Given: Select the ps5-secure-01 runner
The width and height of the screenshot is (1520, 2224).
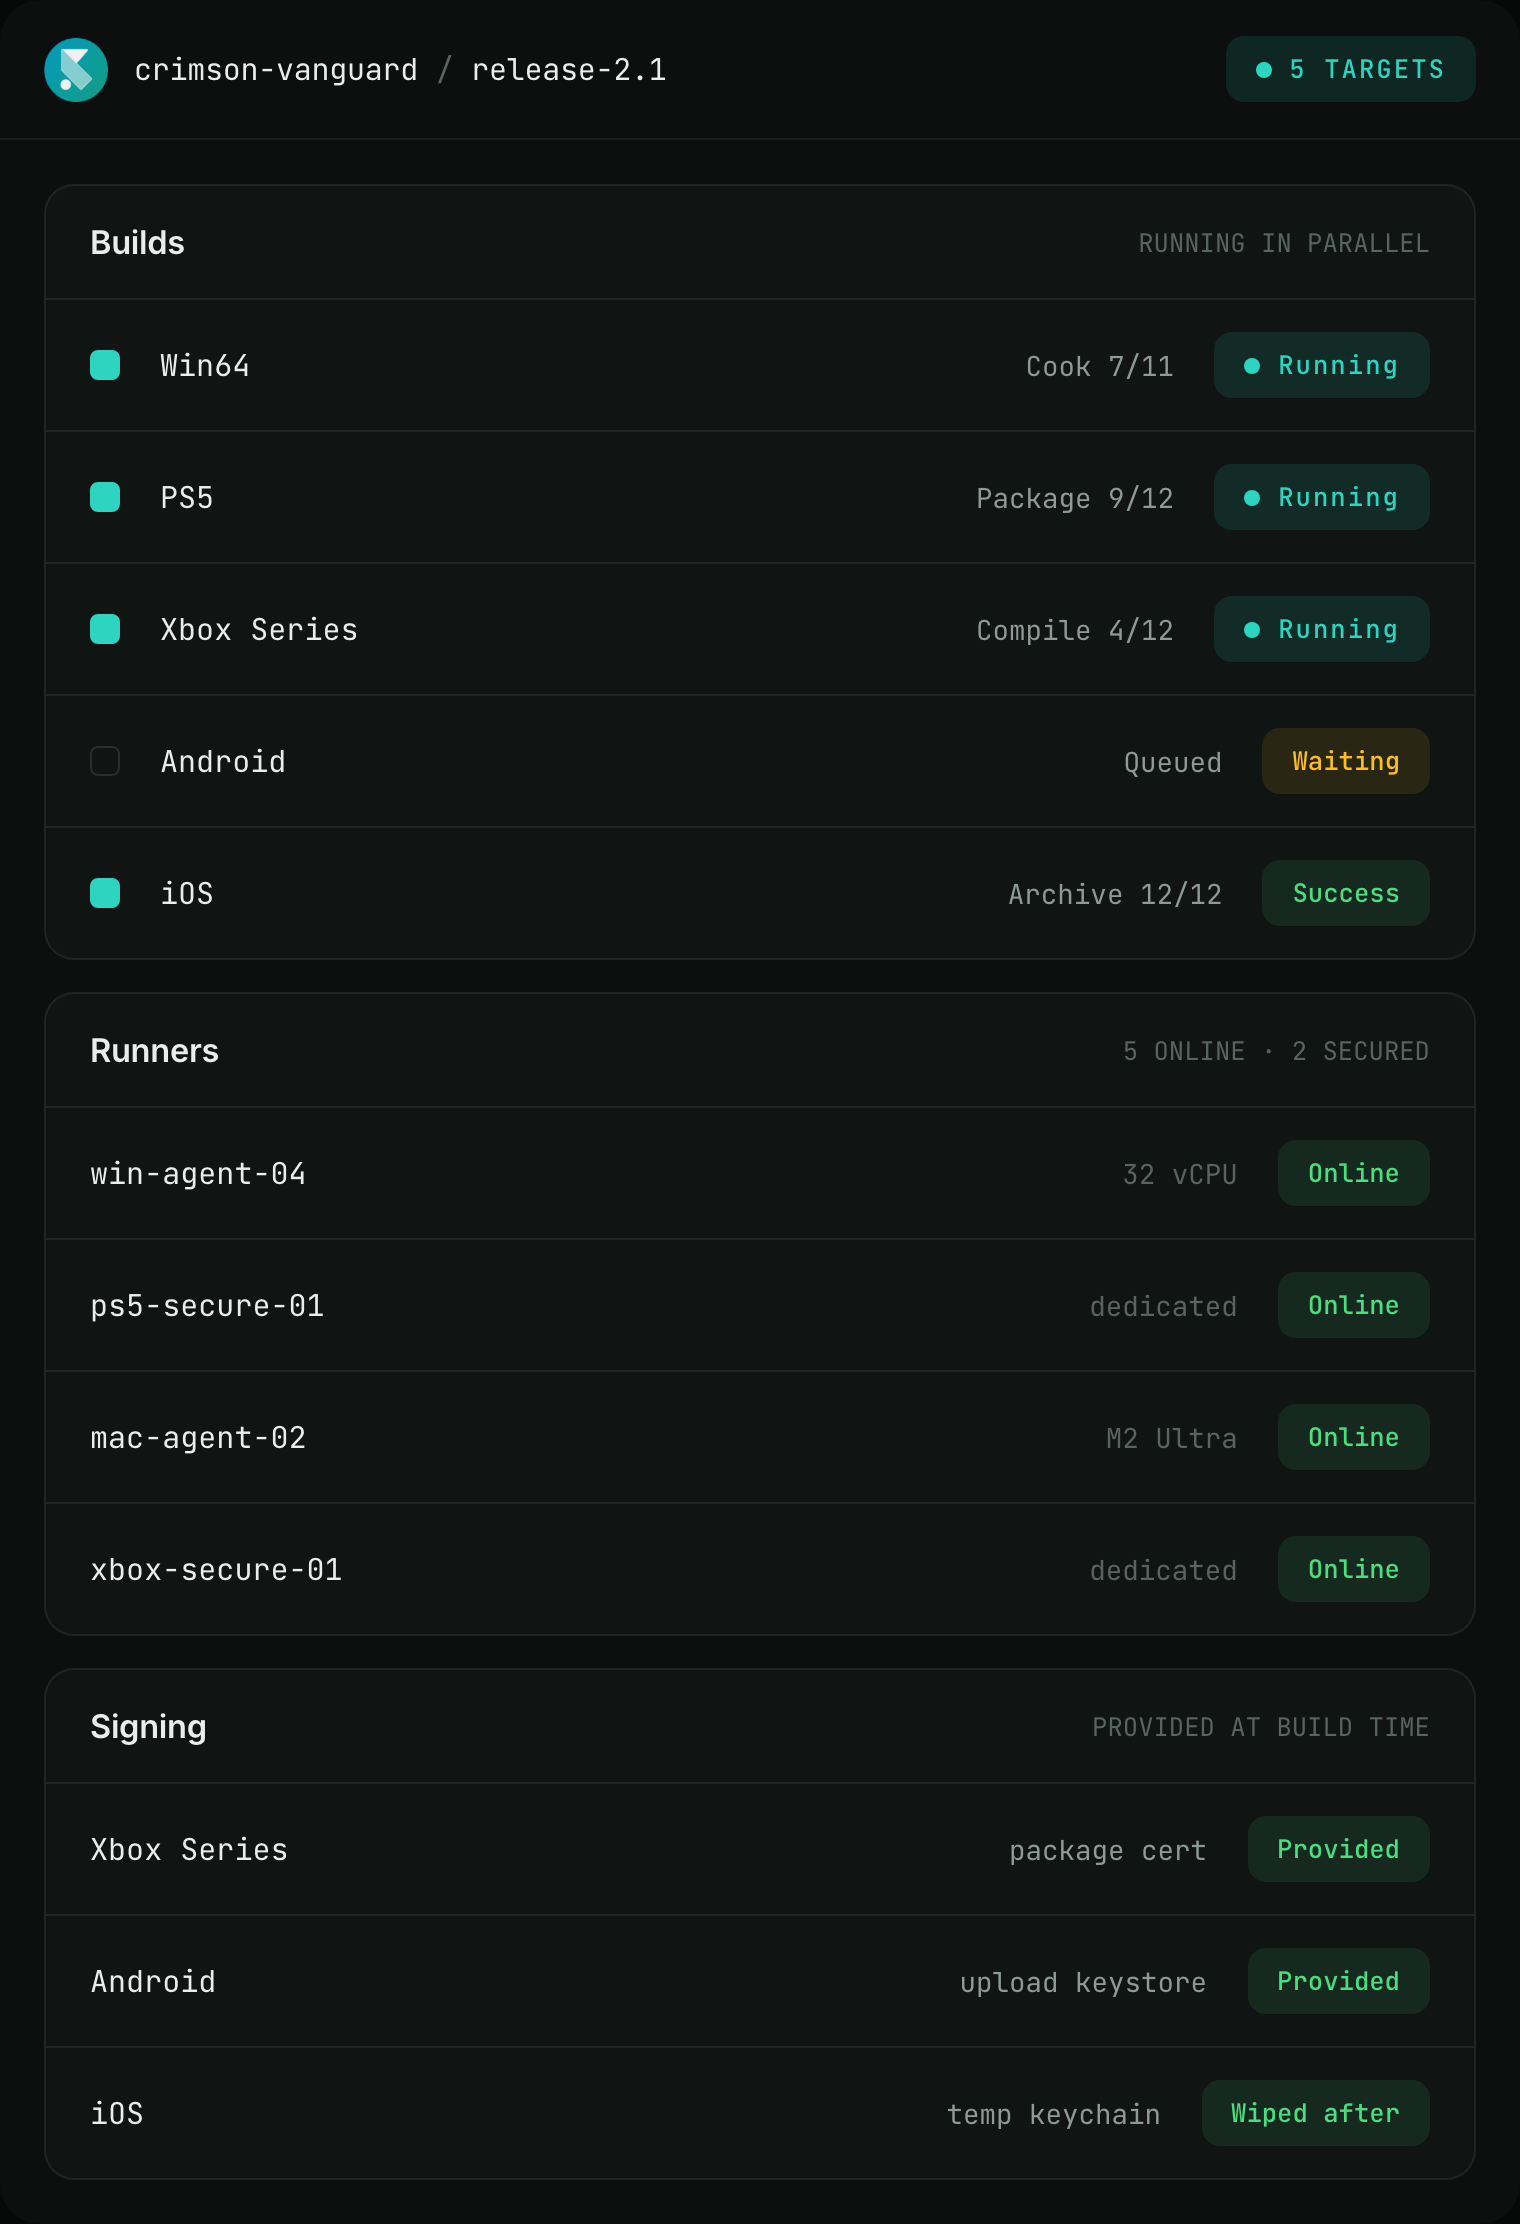Looking at the screenshot, I should coord(760,1305).
